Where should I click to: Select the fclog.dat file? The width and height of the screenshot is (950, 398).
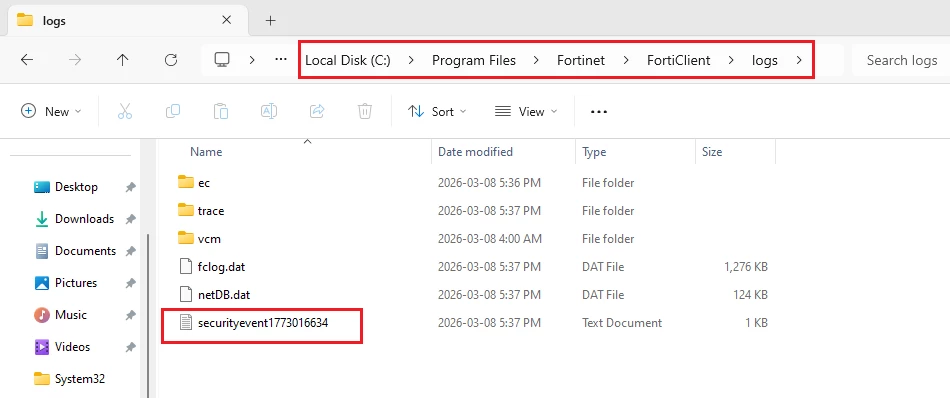click(221, 267)
